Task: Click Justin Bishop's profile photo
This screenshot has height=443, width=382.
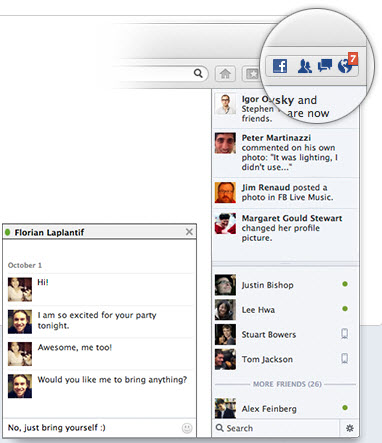Action: click(225, 285)
